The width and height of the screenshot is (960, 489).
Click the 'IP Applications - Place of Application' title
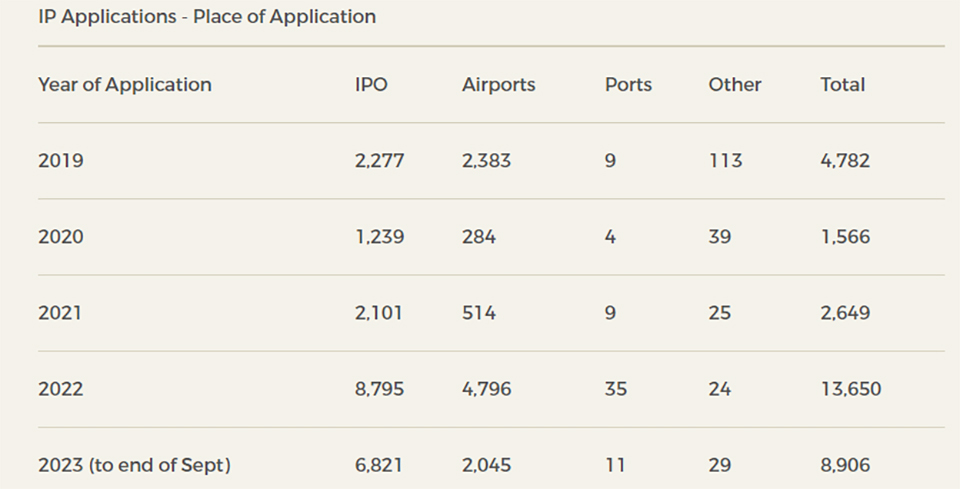tap(207, 17)
